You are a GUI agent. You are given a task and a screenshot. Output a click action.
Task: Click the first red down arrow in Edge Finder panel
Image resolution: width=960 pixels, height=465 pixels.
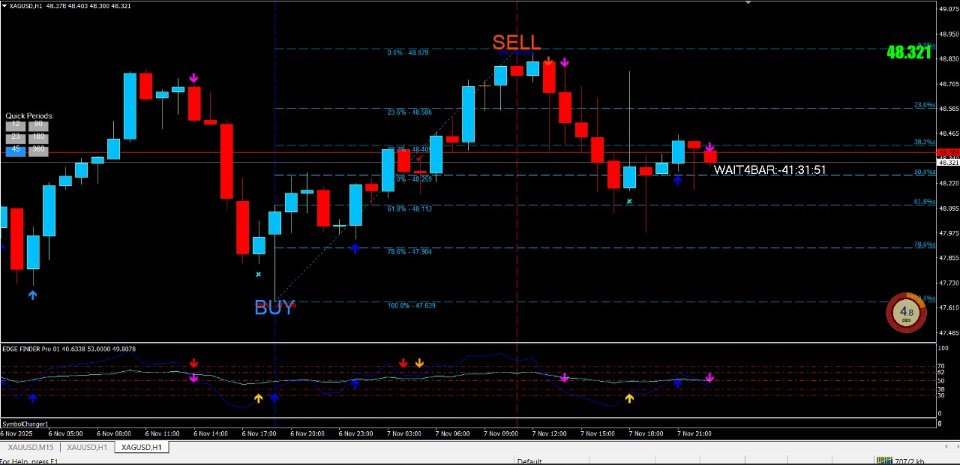pos(193,363)
